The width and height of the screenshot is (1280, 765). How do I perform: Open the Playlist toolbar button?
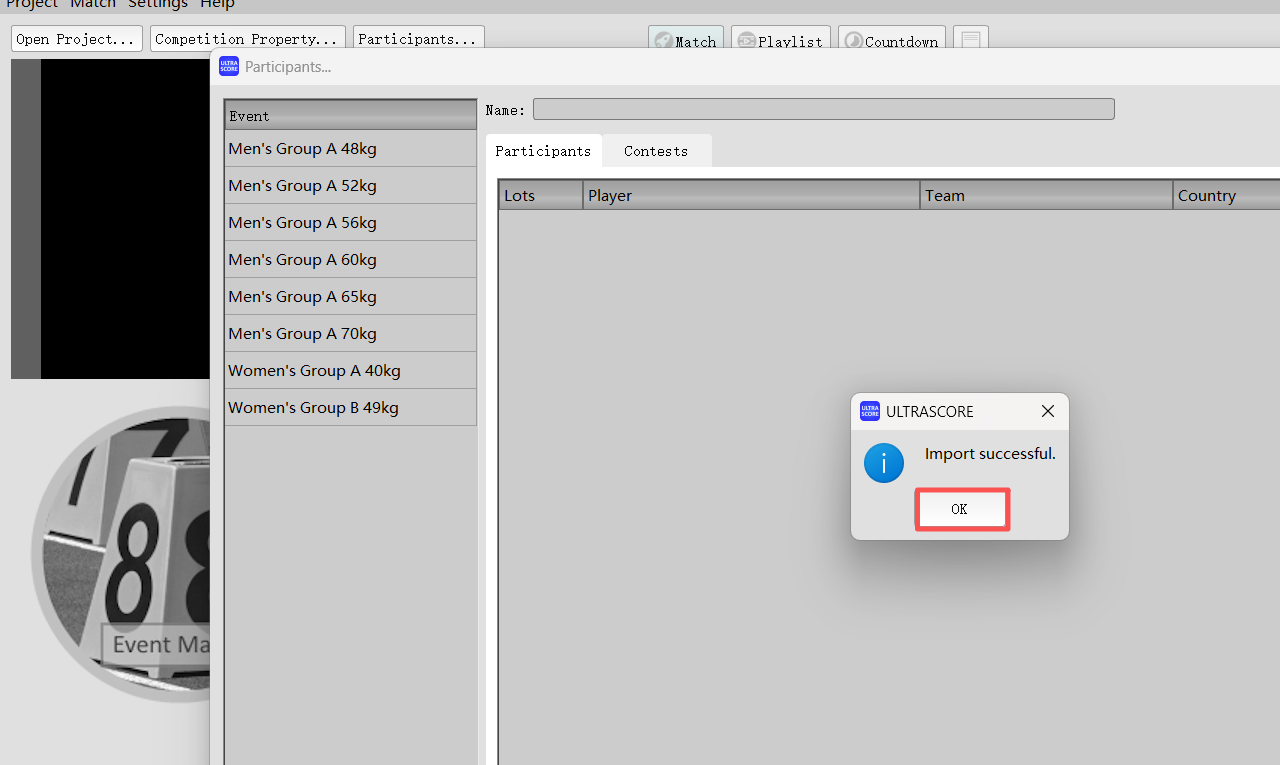(780, 41)
